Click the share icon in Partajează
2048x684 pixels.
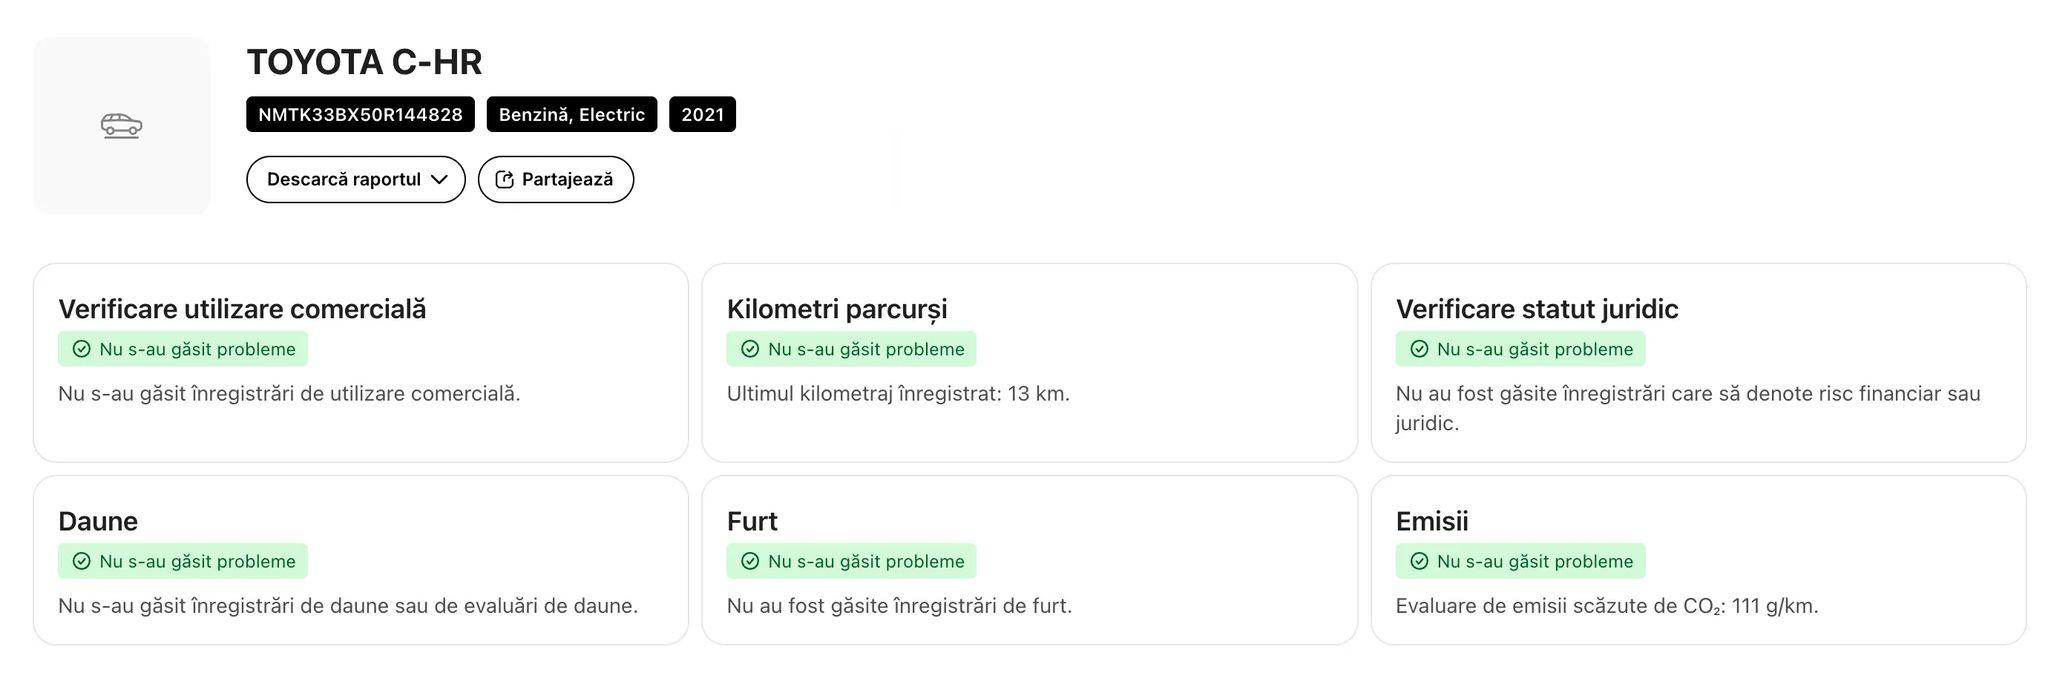[505, 180]
